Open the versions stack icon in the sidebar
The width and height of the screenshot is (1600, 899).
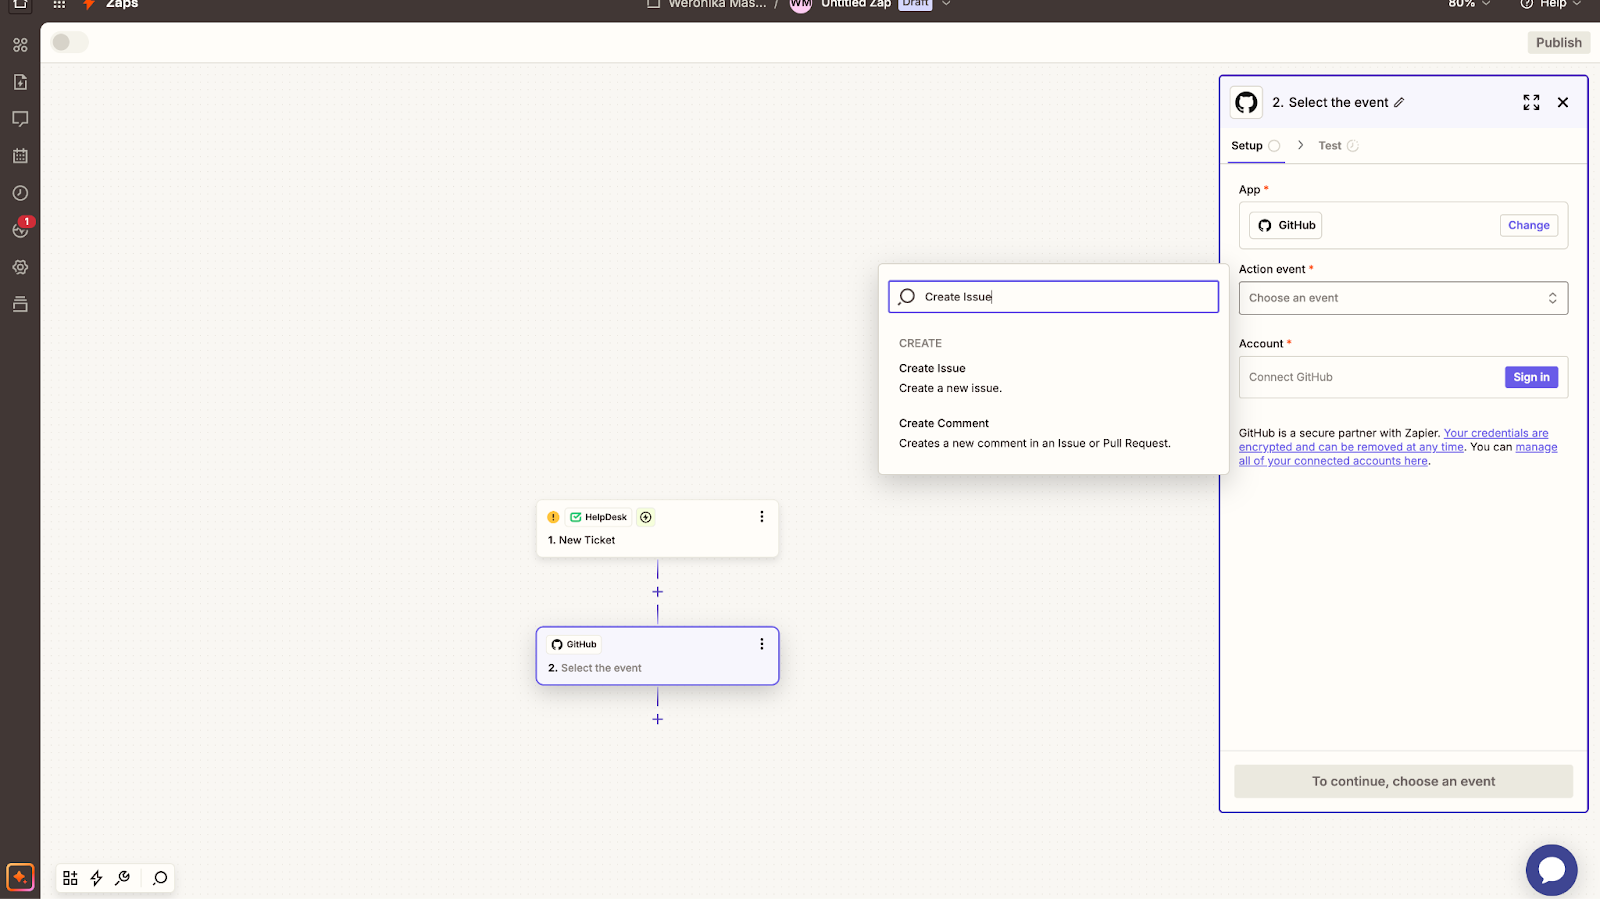click(x=20, y=304)
